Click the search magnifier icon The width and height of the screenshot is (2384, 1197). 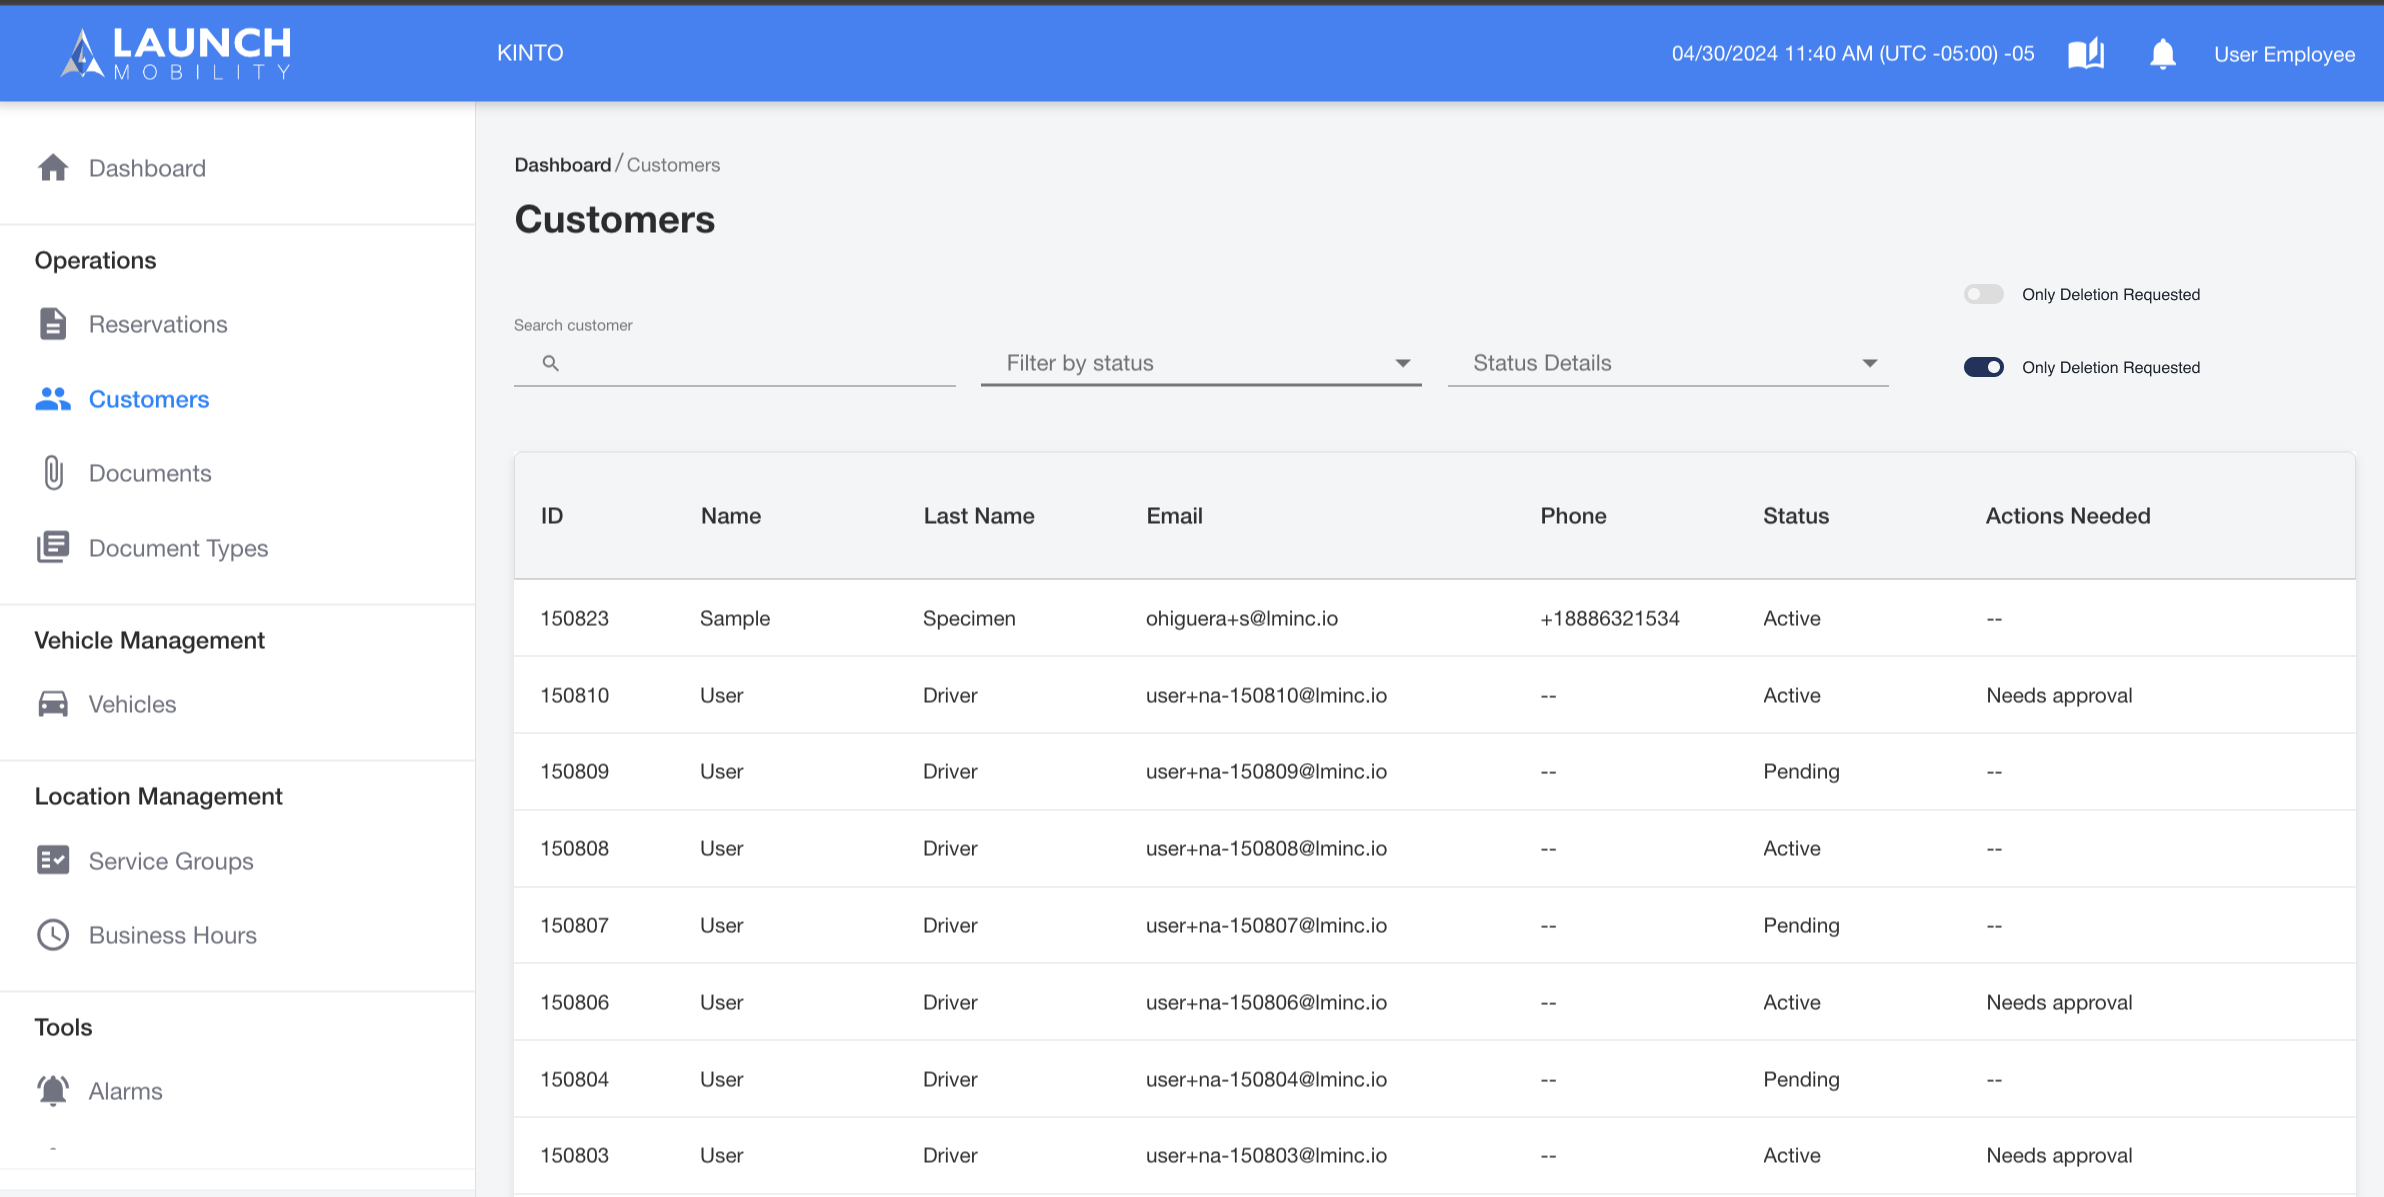point(550,363)
